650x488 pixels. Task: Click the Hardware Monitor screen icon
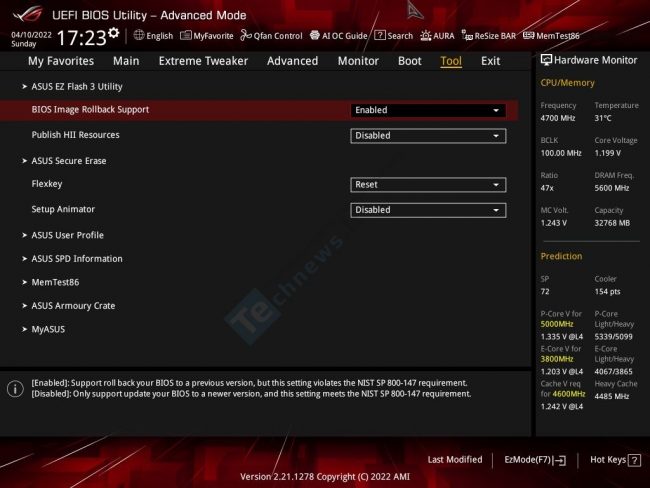click(x=546, y=60)
